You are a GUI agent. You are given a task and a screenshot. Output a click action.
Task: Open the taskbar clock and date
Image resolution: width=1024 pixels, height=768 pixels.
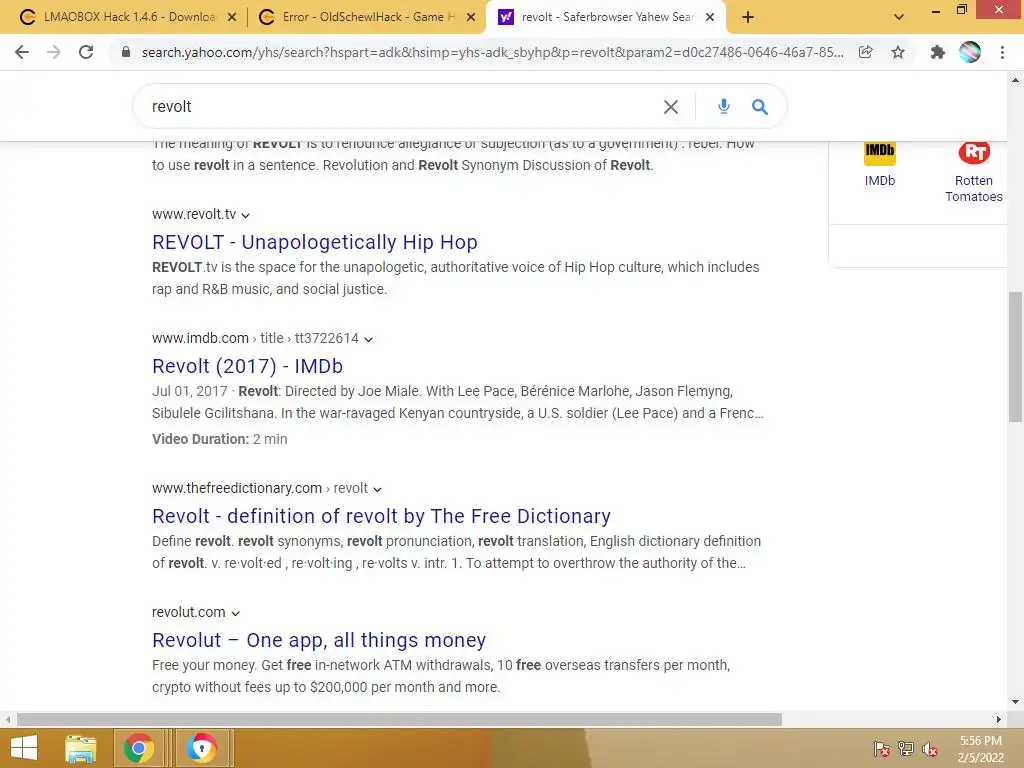pyautogui.click(x=980, y=749)
